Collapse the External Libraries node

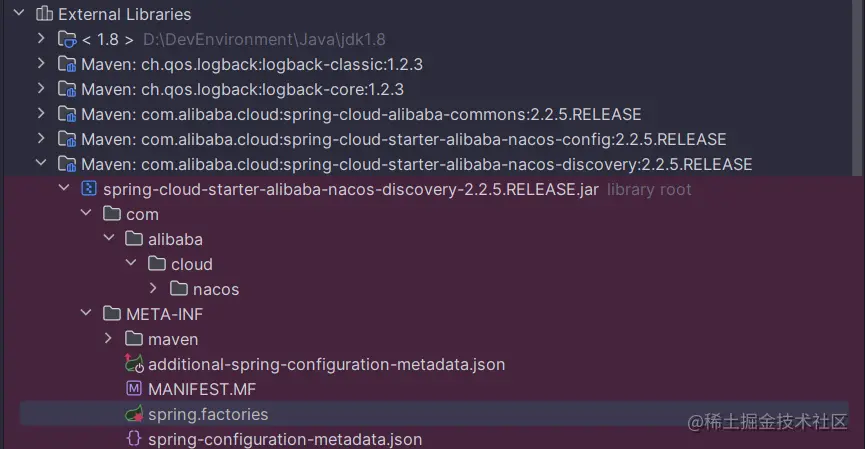(18, 14)
